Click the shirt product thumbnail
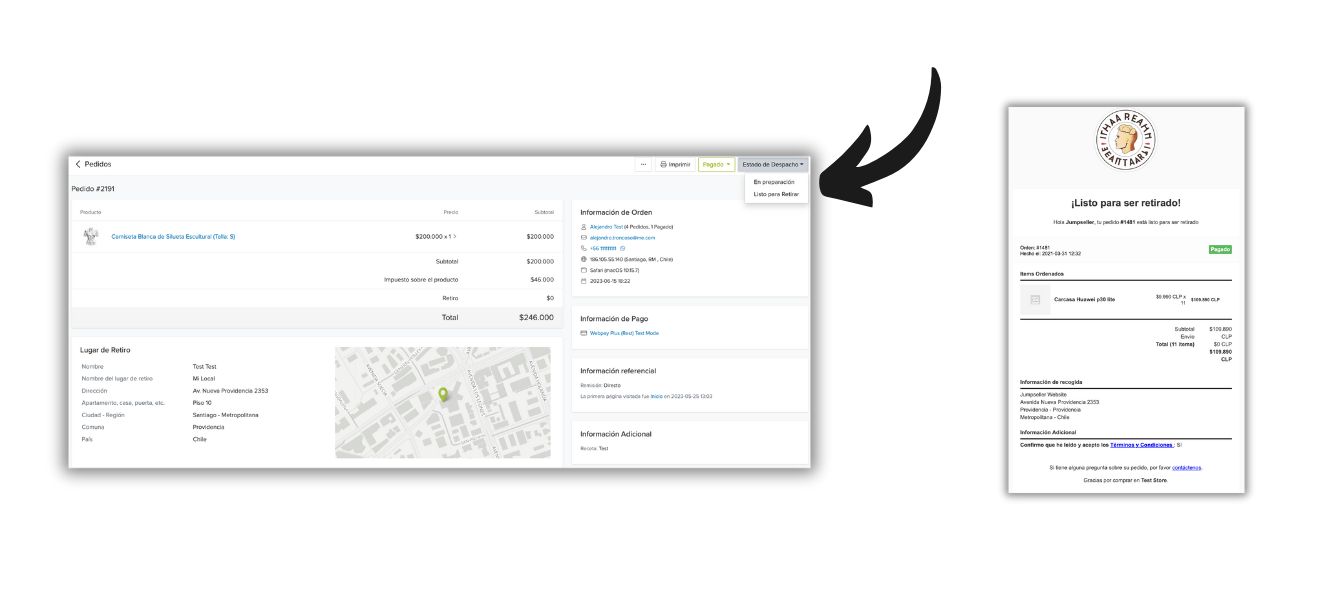The width and height of the screenshot is (1320, 600). tap(91, 237)
